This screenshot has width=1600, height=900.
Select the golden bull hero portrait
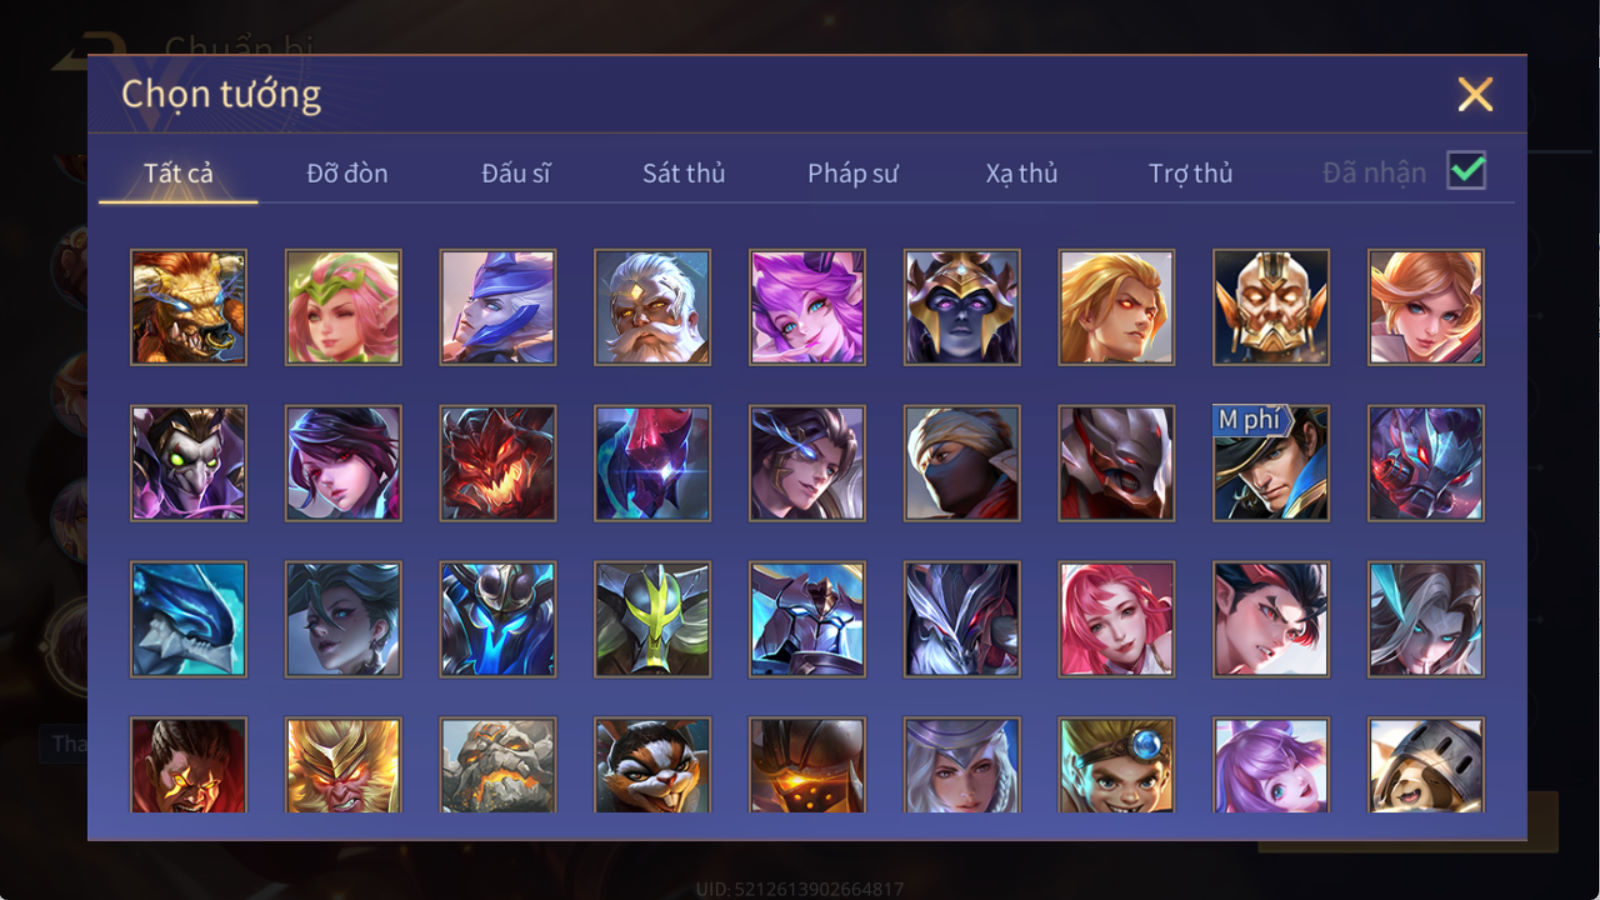point(188,307)
